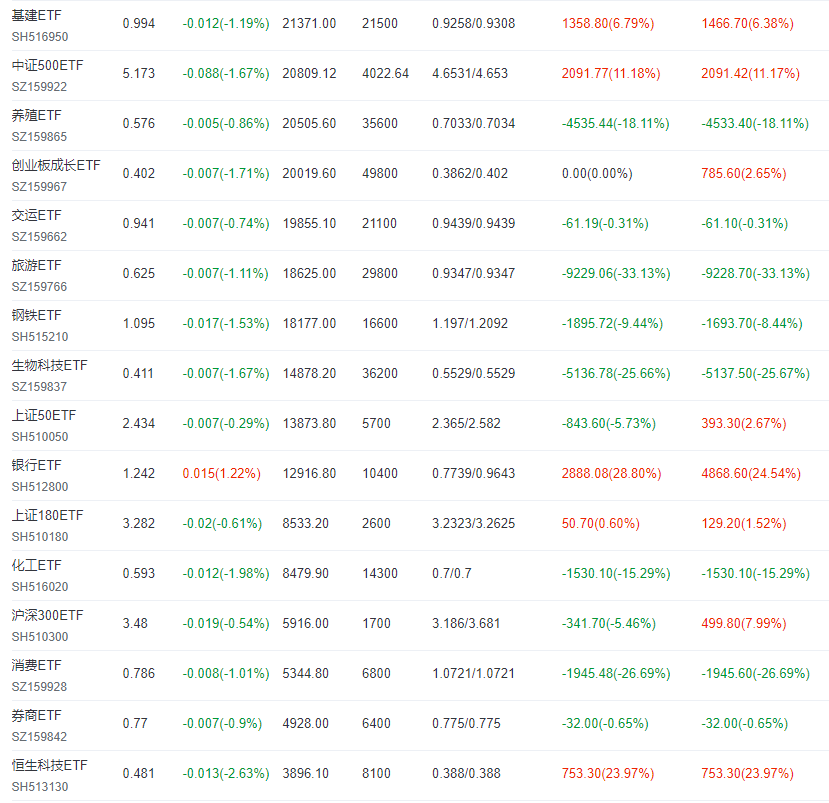
Task: Click the SZ159766 stock code
Action: click(39, 287)
